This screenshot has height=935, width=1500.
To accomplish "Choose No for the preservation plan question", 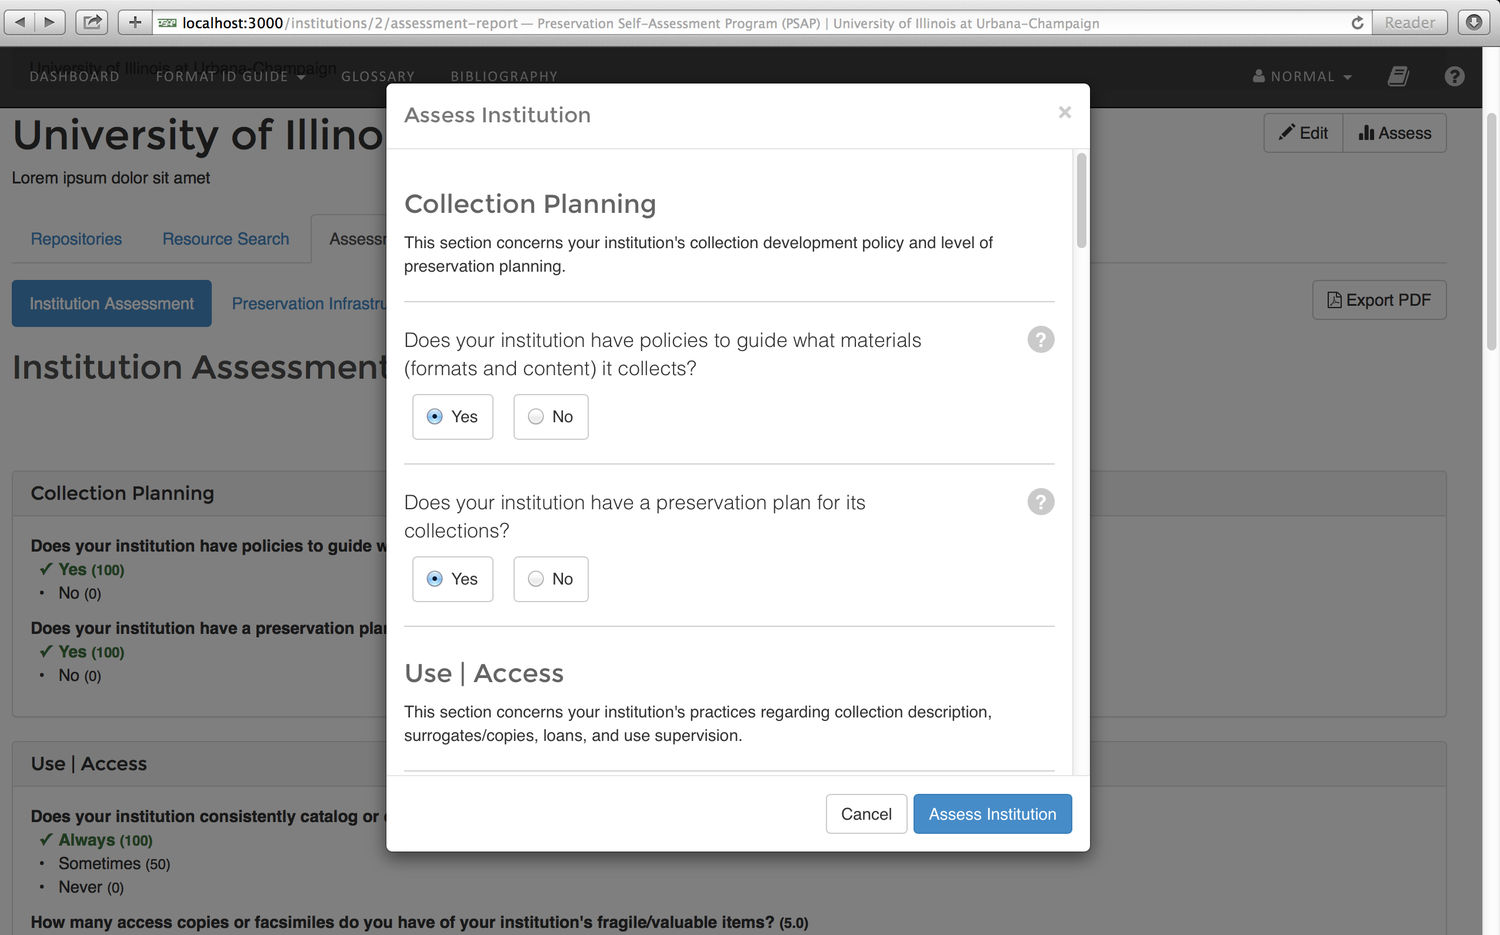I will pos(549,579).
